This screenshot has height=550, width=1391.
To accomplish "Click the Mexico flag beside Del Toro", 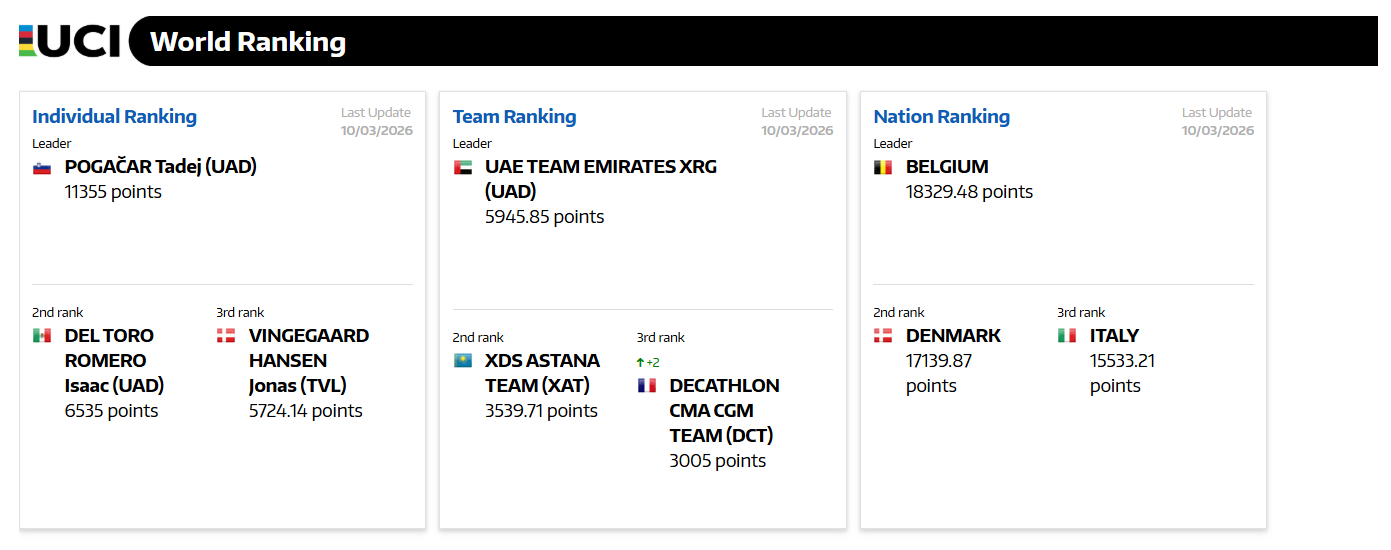I will (x=42, y=336).
